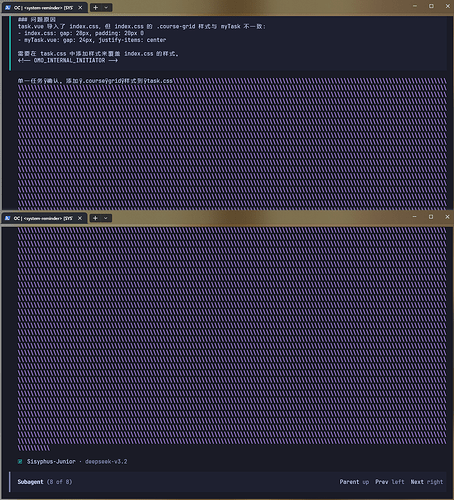The image size is (454, 500).
Task: Open a new tab in the top terminal window
Action: pyautogui.click(x=96, y=7)
